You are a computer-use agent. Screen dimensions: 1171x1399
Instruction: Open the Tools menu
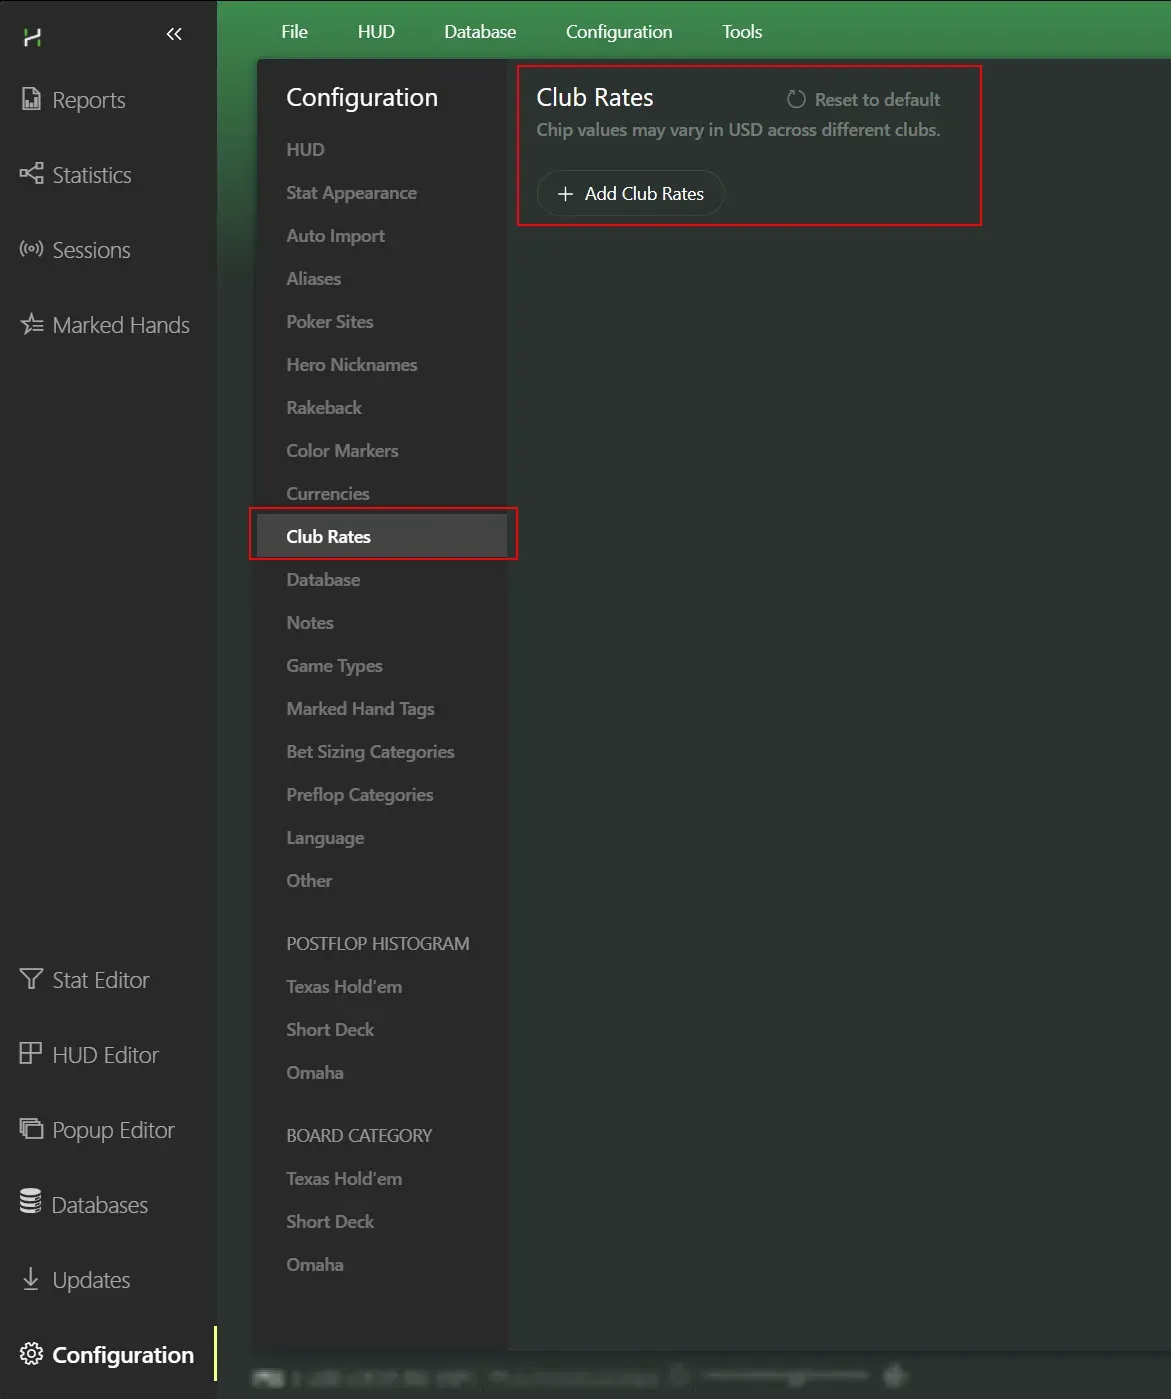click(742, 32)
